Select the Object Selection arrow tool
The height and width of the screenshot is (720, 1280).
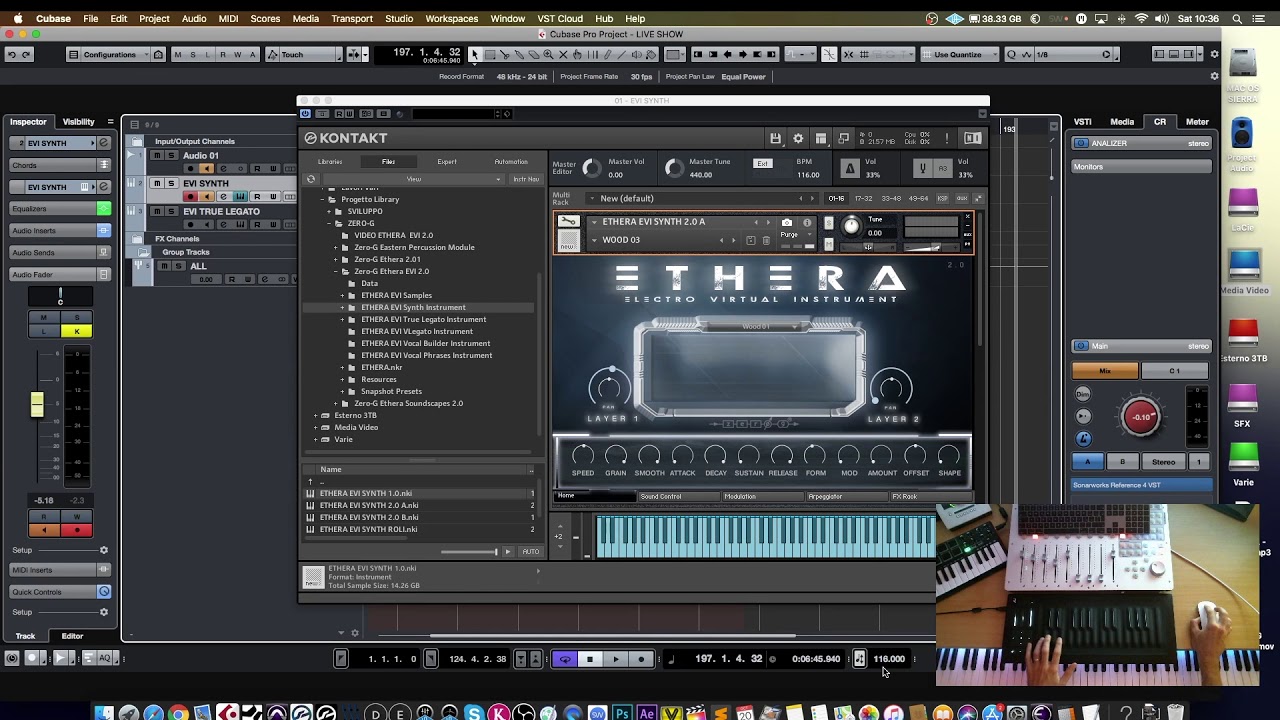475,55
